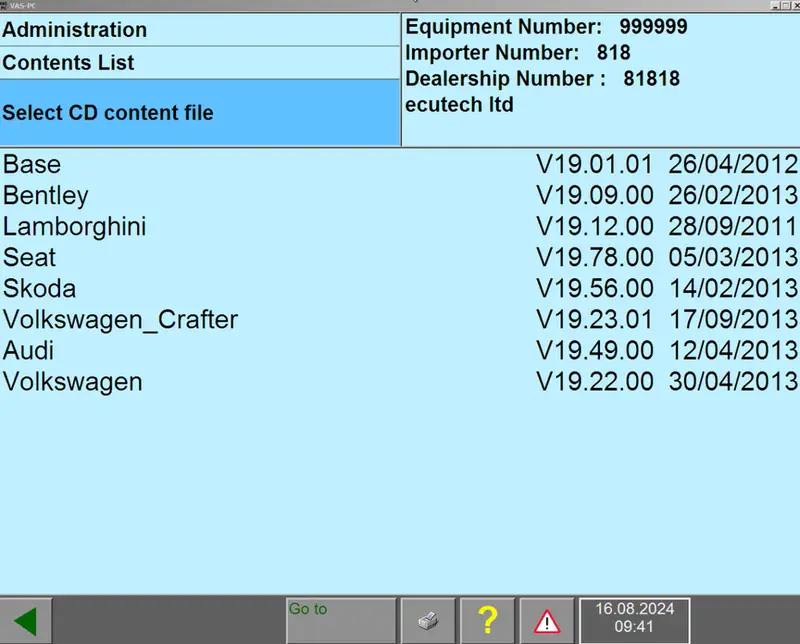Click the date 26/02/2013
800x644 pixels.
coord(733,195)
